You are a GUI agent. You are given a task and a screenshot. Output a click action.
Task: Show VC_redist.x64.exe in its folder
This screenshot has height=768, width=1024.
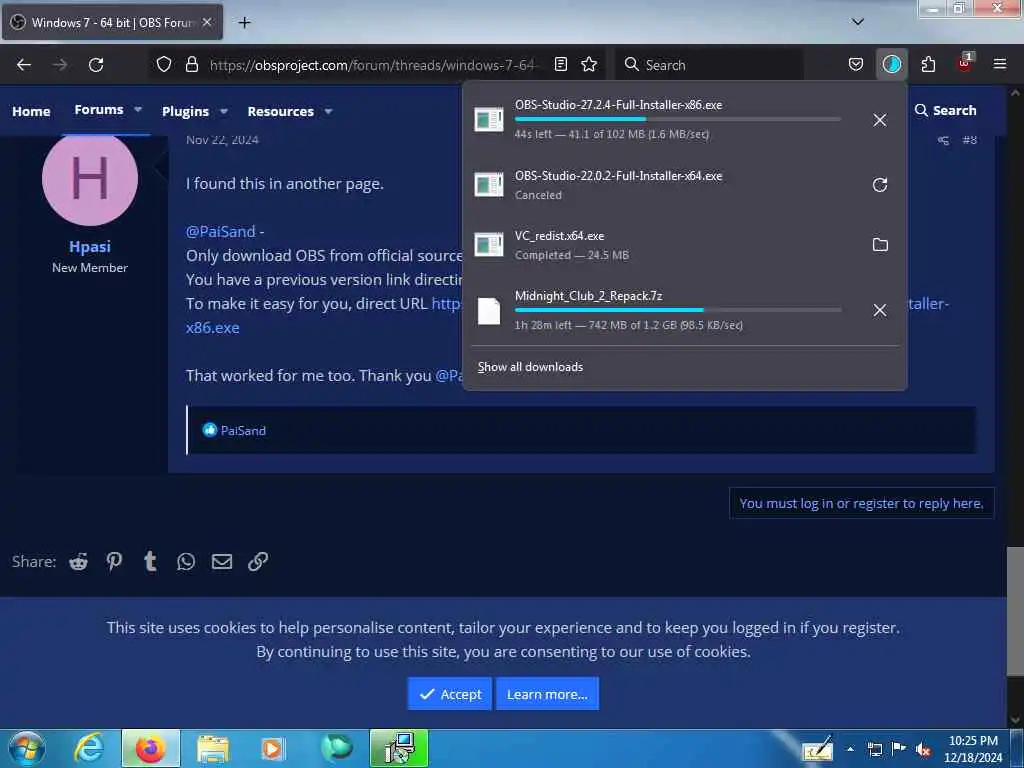point(880,245)
